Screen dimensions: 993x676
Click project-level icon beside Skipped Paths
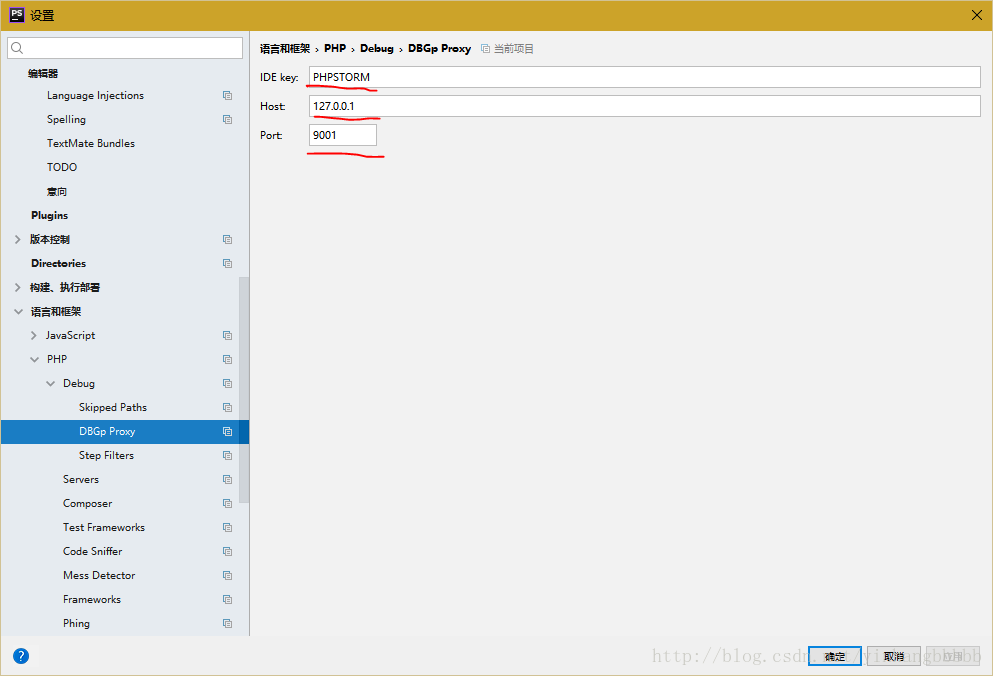(227, 408)
